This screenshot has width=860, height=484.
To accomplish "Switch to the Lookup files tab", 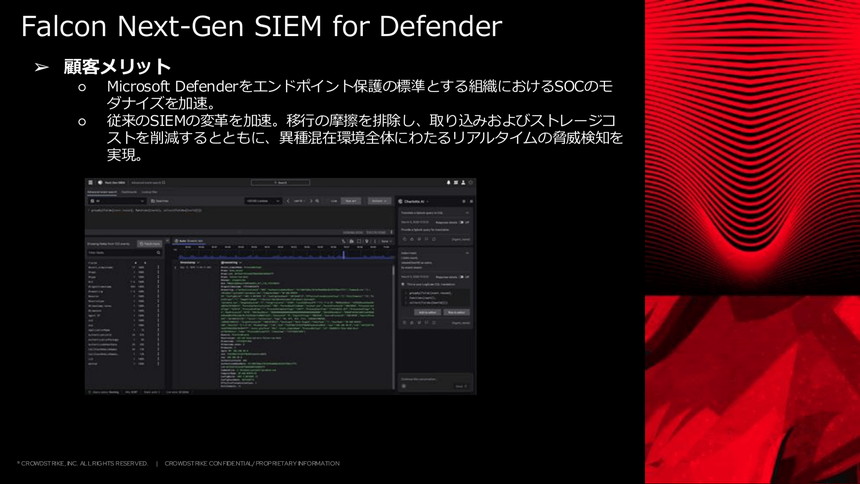I will click(x=150, y=192).
